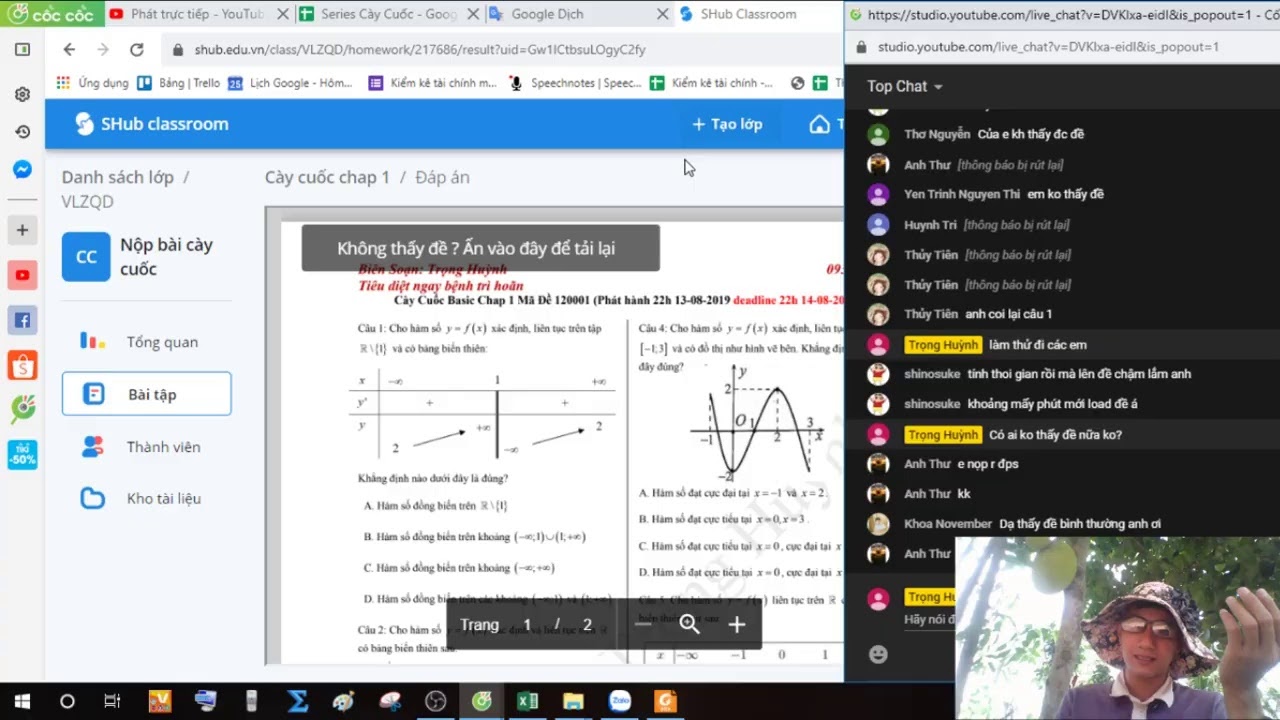Open OBS Studio from the taskbar

pos(435,701)
